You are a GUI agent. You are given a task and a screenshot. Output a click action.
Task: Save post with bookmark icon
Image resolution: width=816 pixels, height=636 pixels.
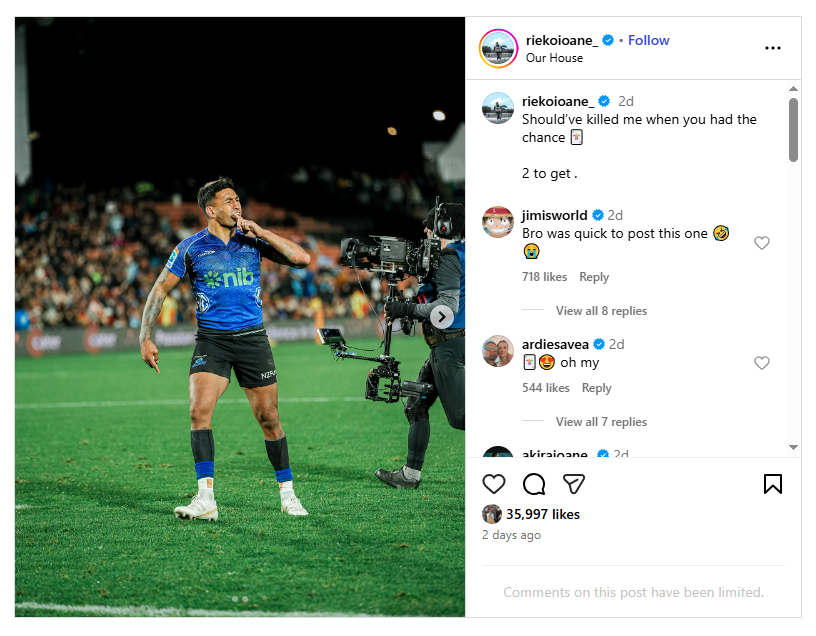(772, 484)
